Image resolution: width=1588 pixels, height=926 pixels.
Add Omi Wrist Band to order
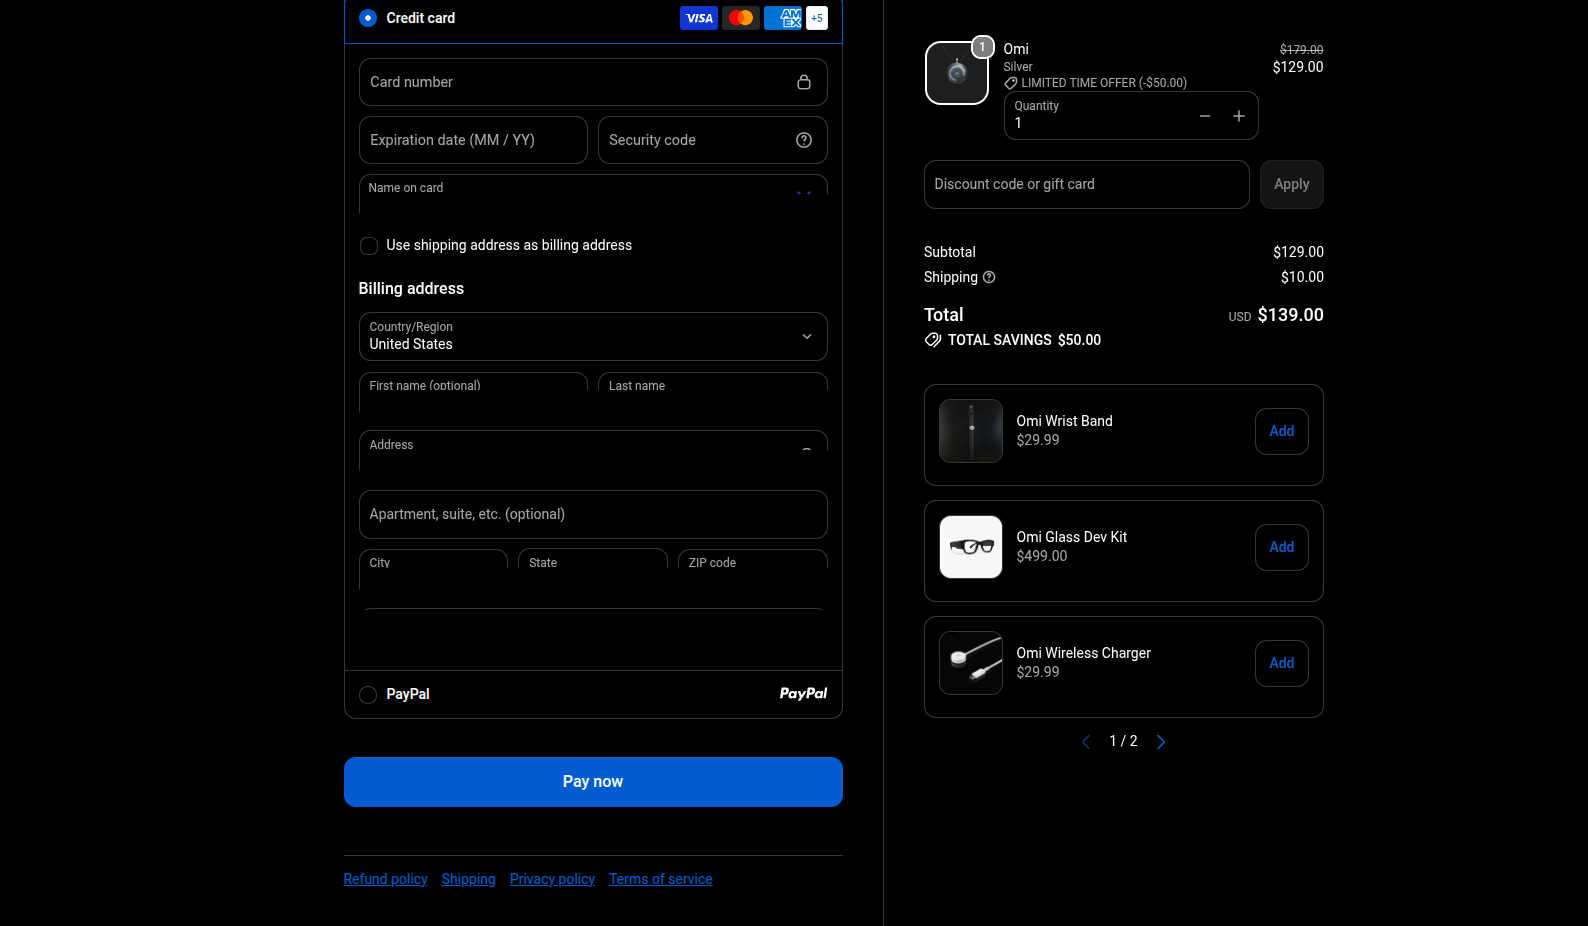[1282, 431]
